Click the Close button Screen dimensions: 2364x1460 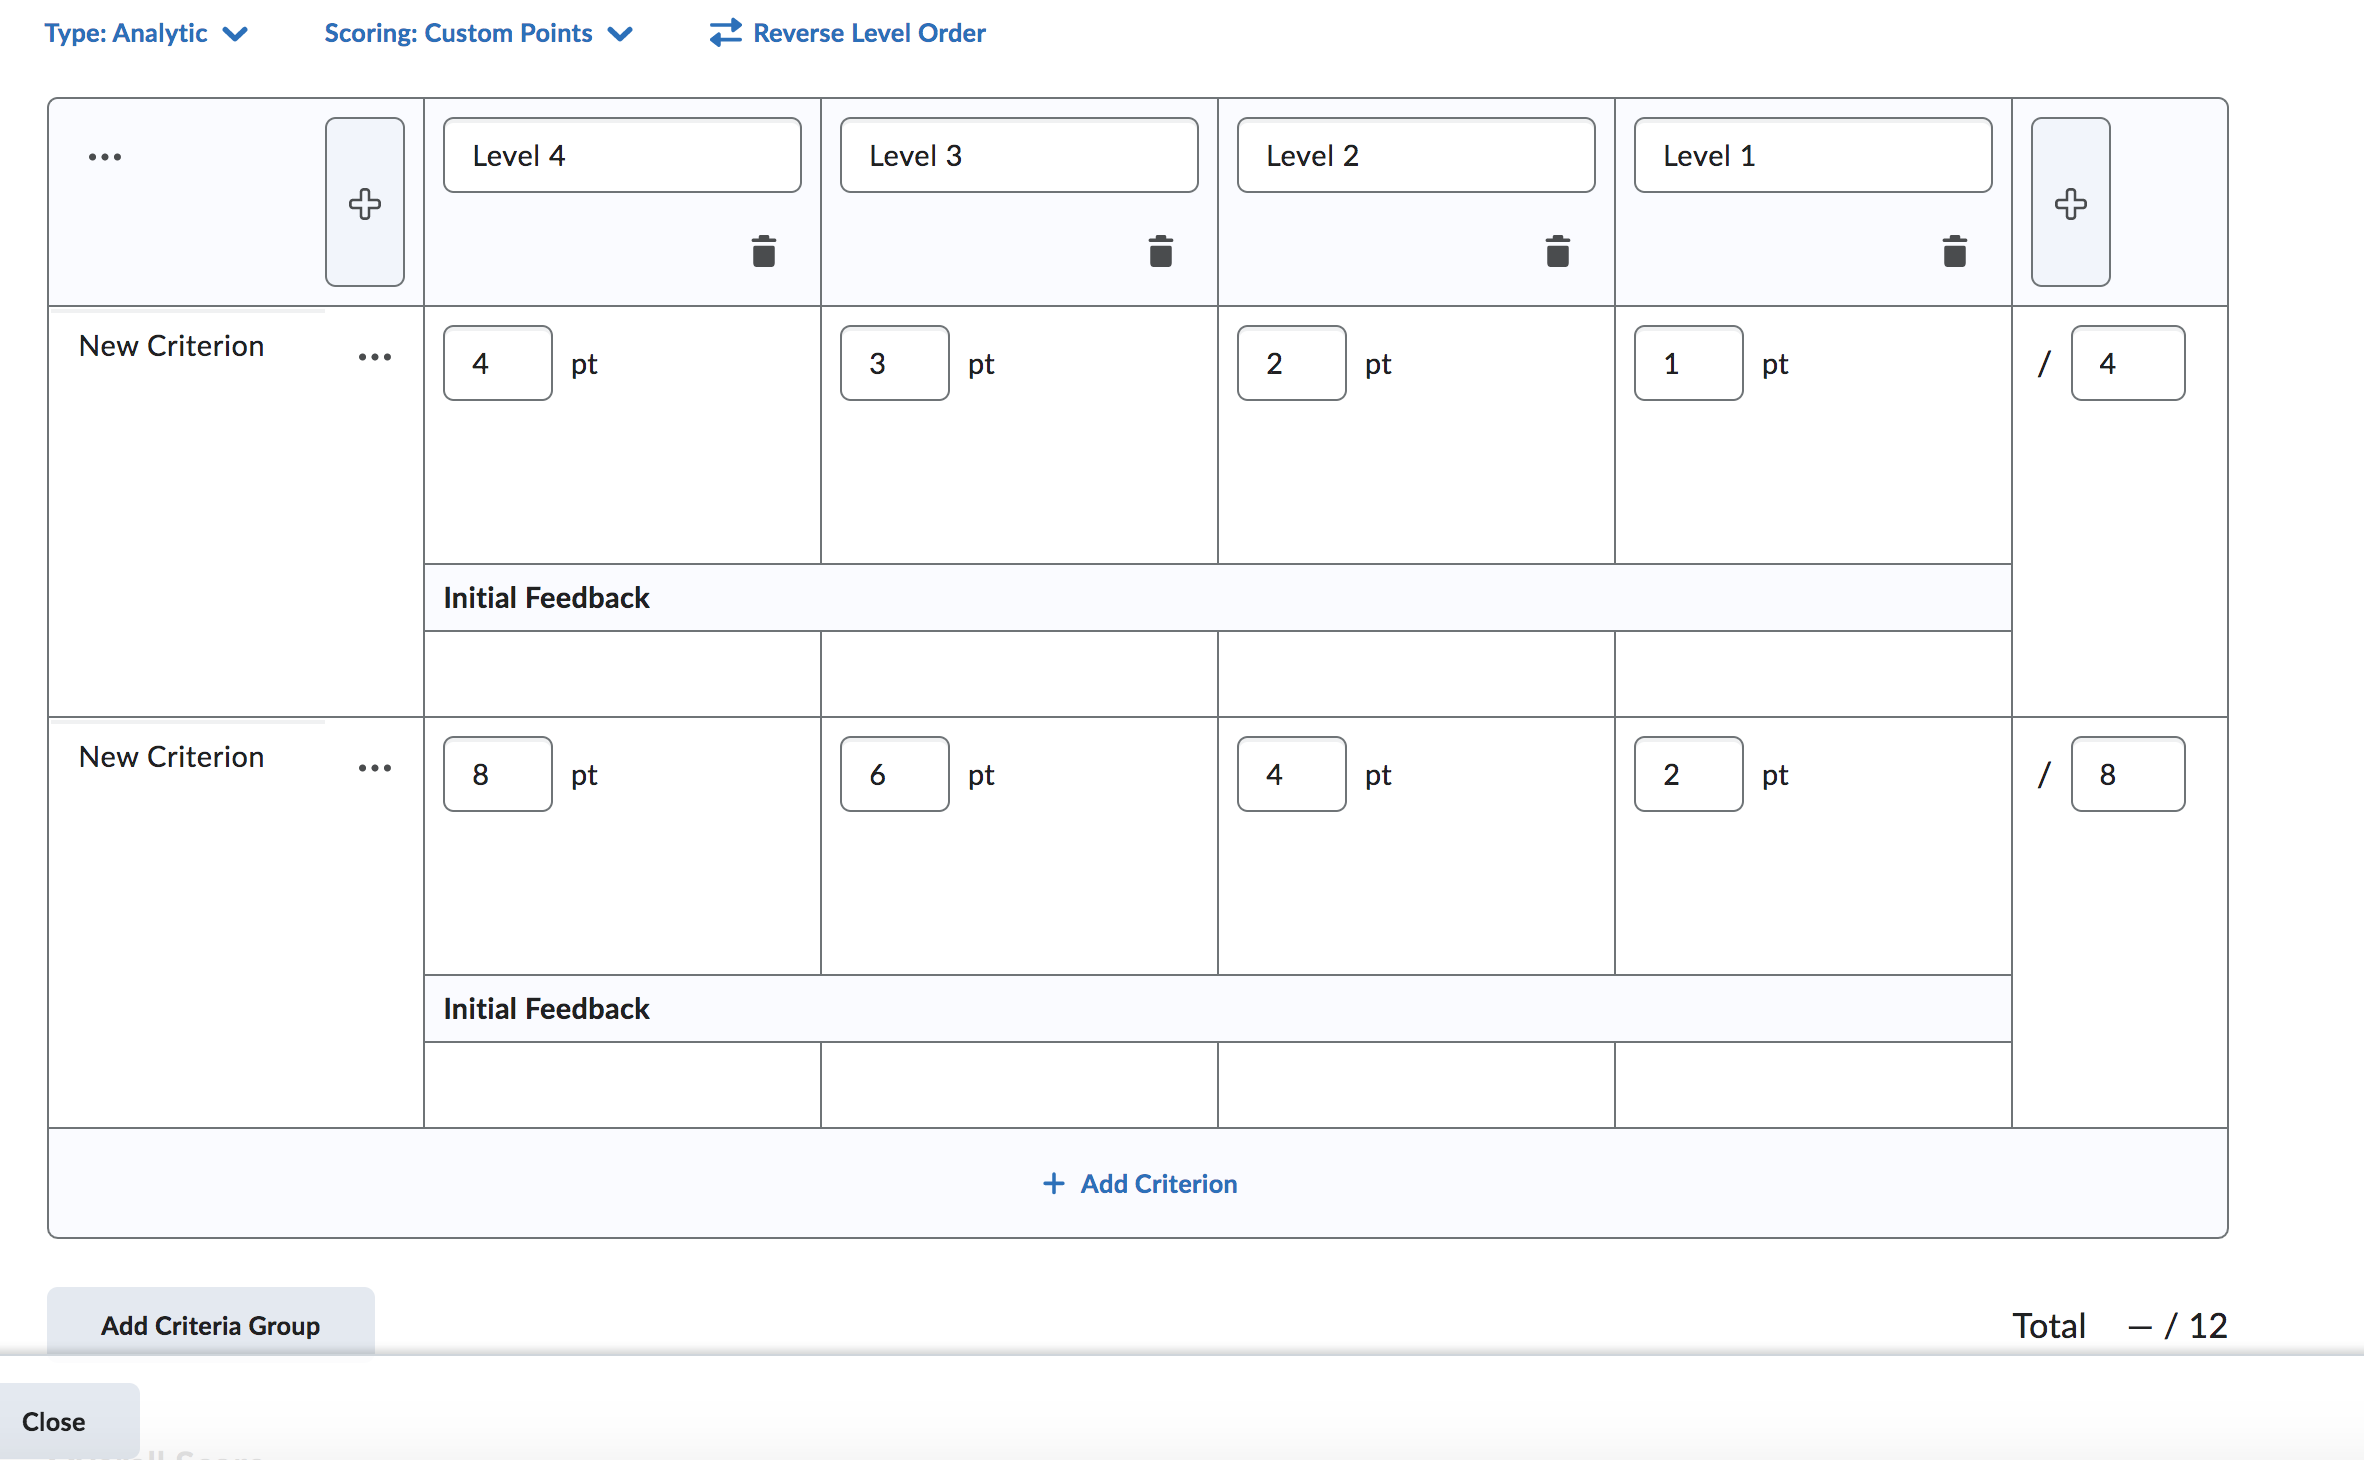55,1421
